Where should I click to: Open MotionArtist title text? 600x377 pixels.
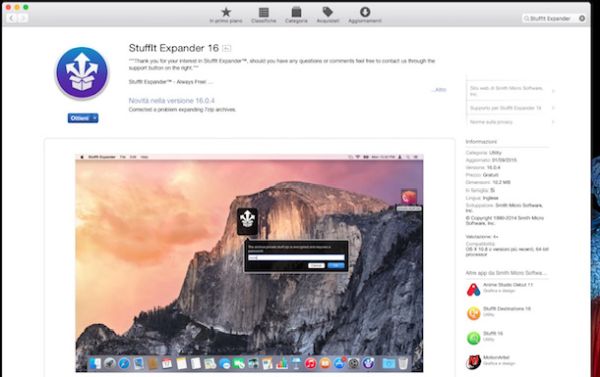coord(496,357)
